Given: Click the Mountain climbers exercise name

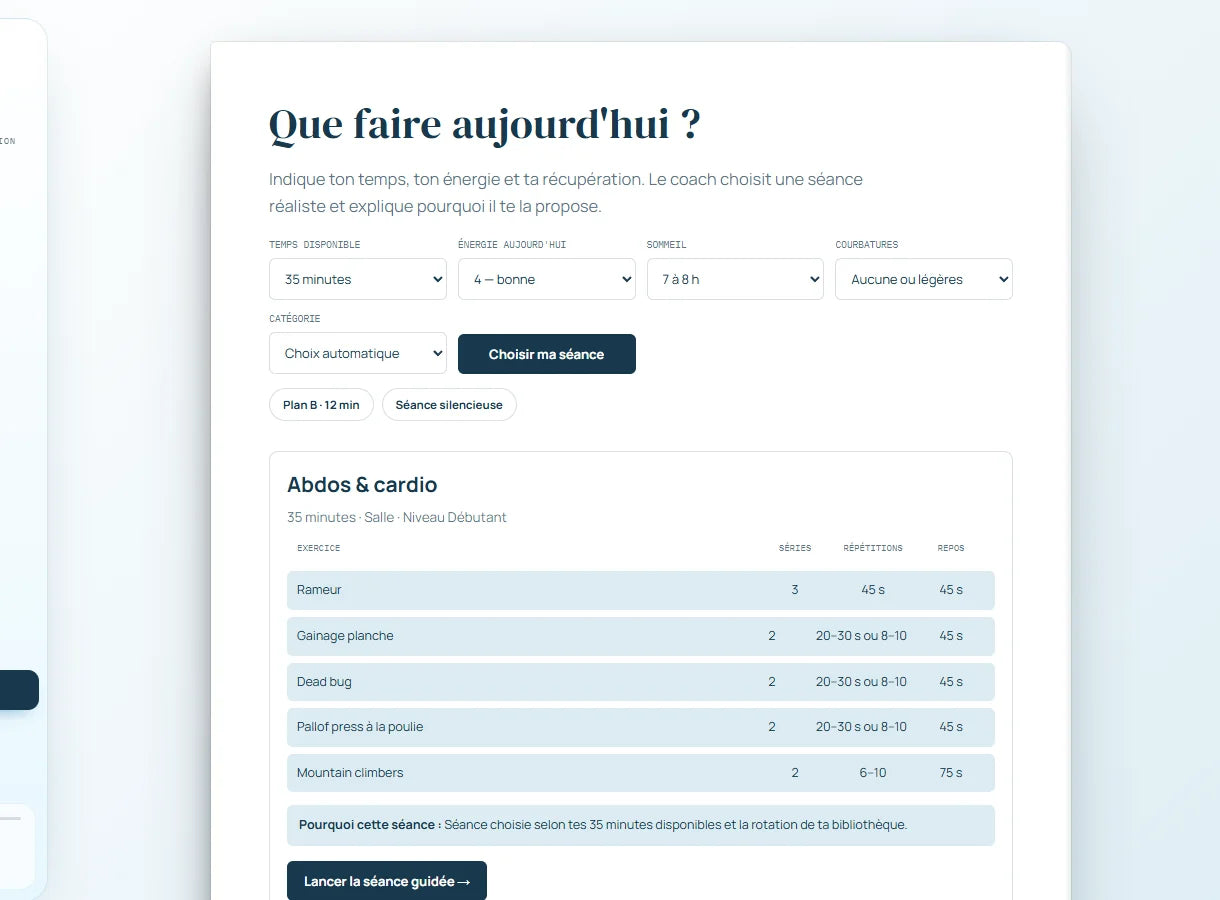Looking at the screenshot, I should [x=350, y=773].
